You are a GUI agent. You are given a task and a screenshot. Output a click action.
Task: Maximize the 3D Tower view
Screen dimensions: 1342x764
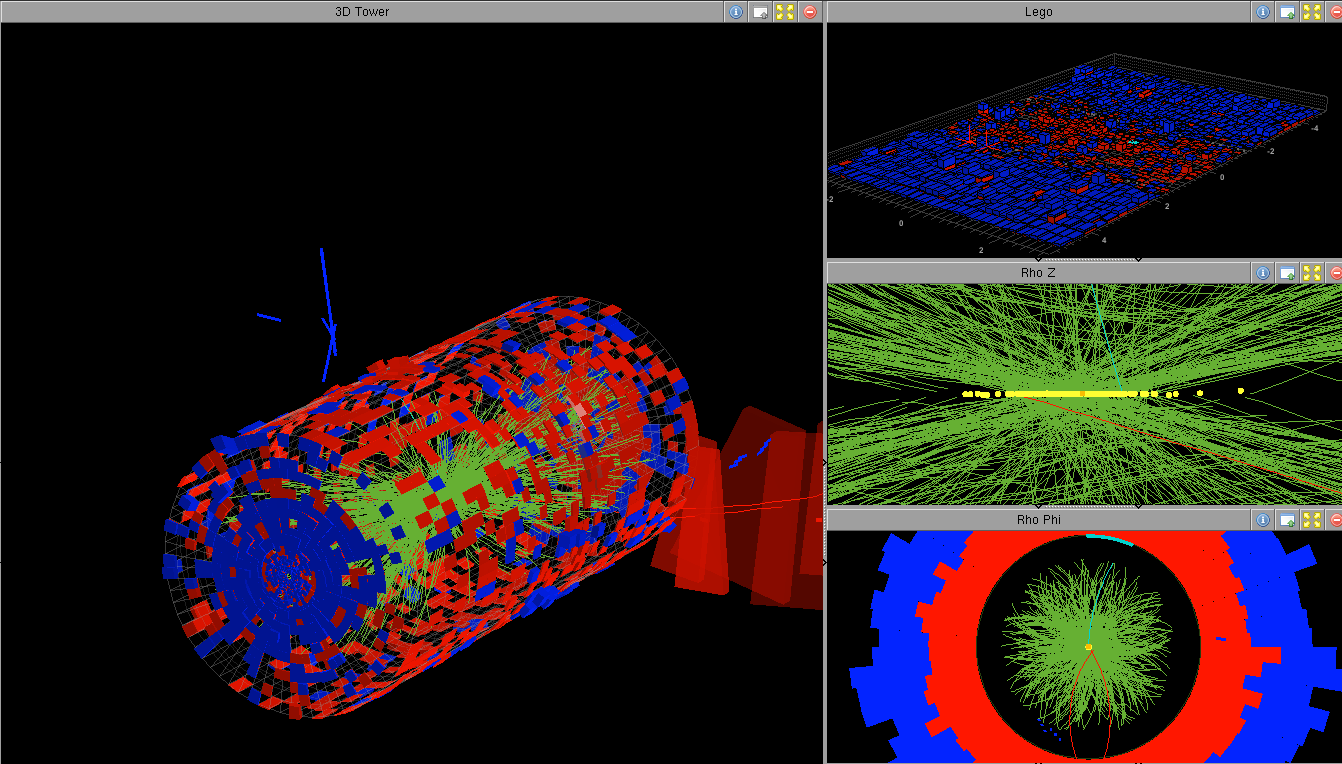785,12
